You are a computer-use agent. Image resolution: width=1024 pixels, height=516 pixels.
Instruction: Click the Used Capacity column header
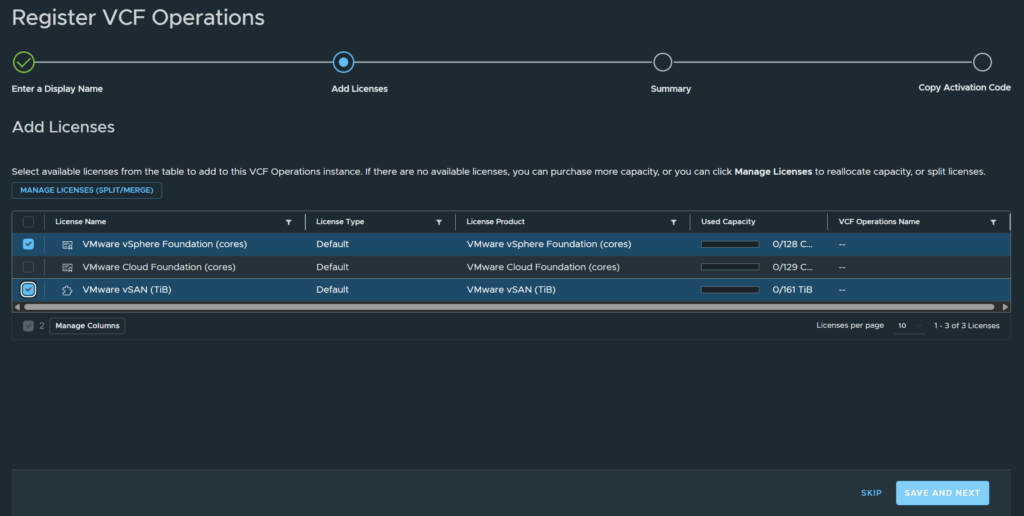tap(728, 222)
